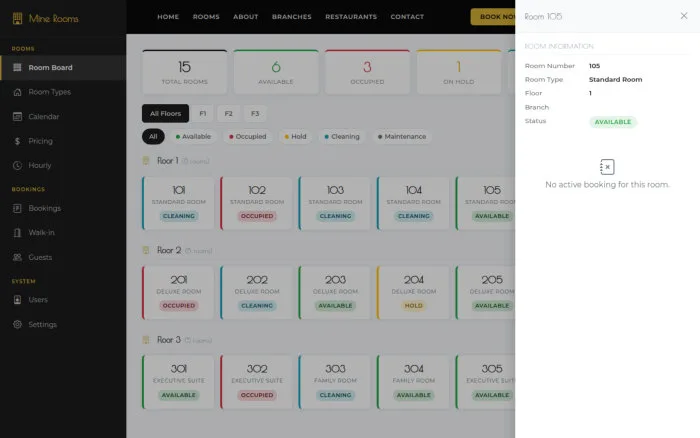Click the Walk-in door icon
Image resolution: width=700 pixels, height=438 pixels.
(17, 233)
